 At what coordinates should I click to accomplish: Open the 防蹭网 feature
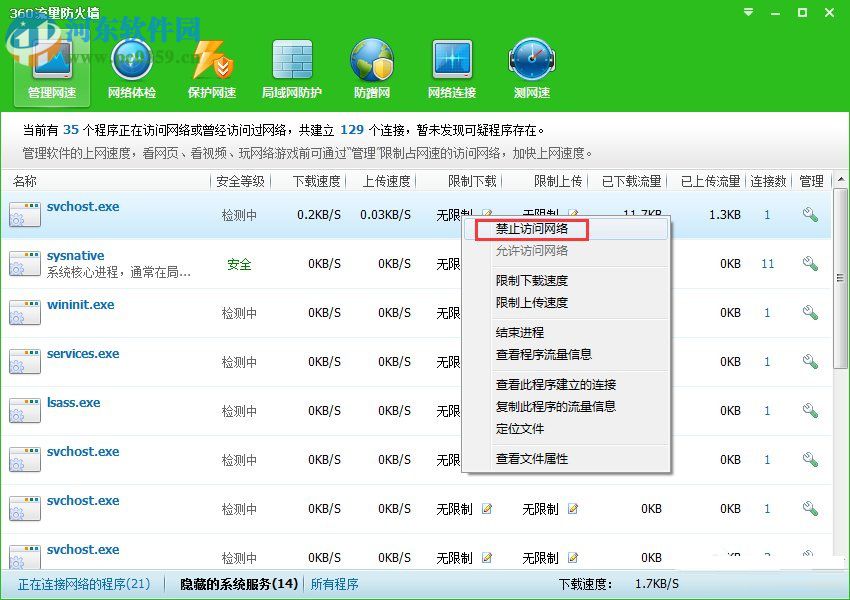[371, 70]
